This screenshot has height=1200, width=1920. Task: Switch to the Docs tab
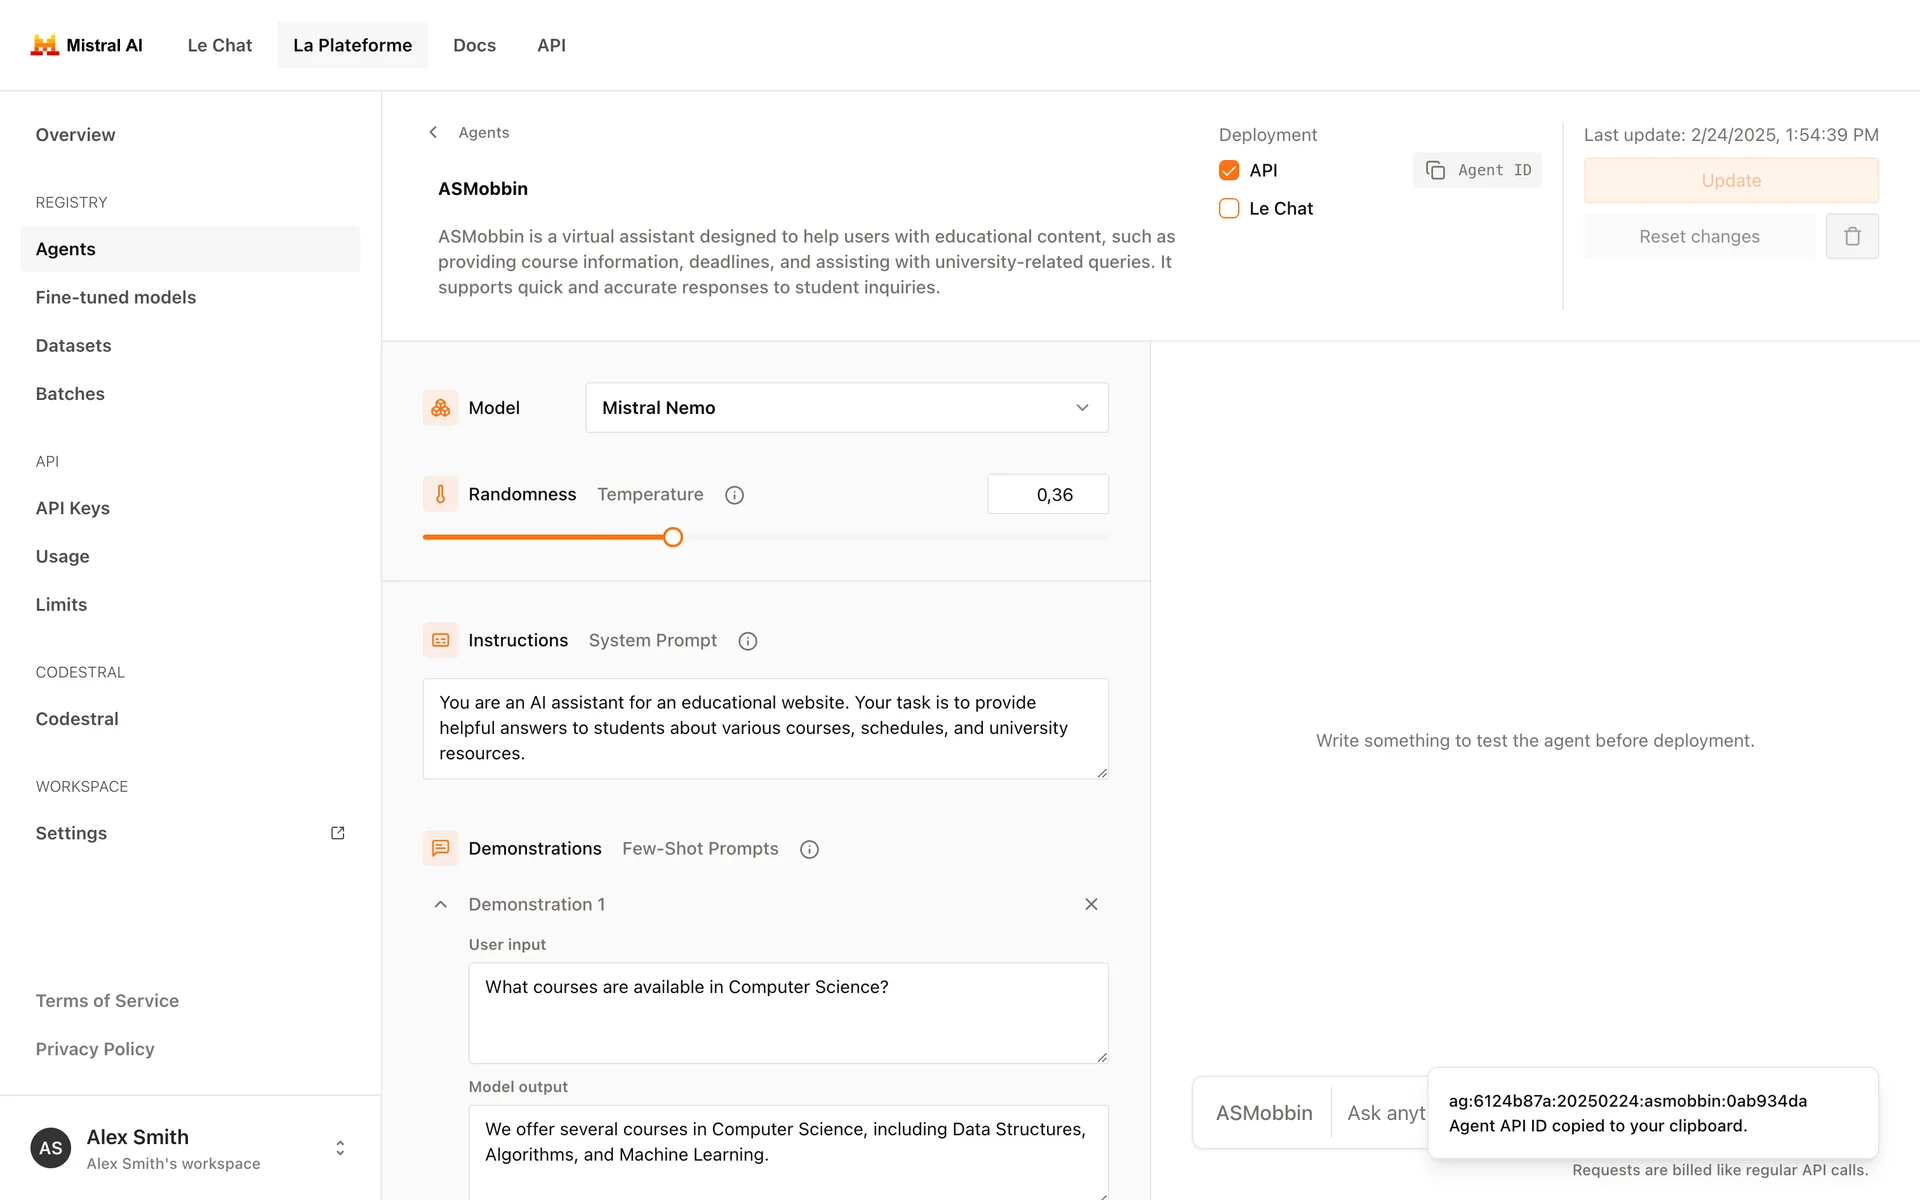coord(474,45)
